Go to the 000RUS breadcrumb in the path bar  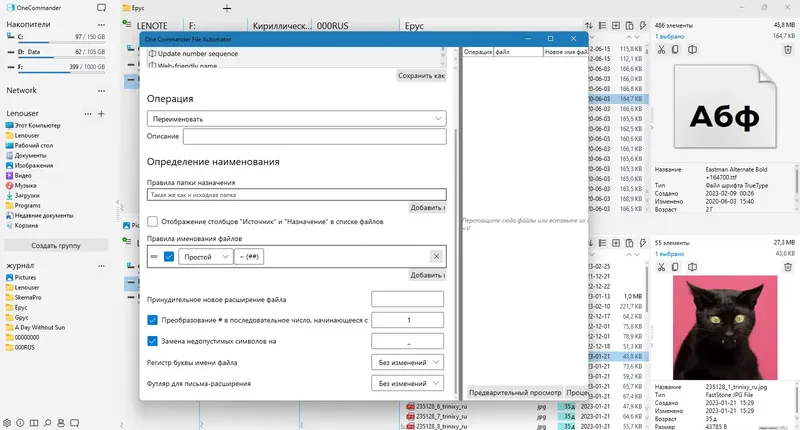click(332, 26)
